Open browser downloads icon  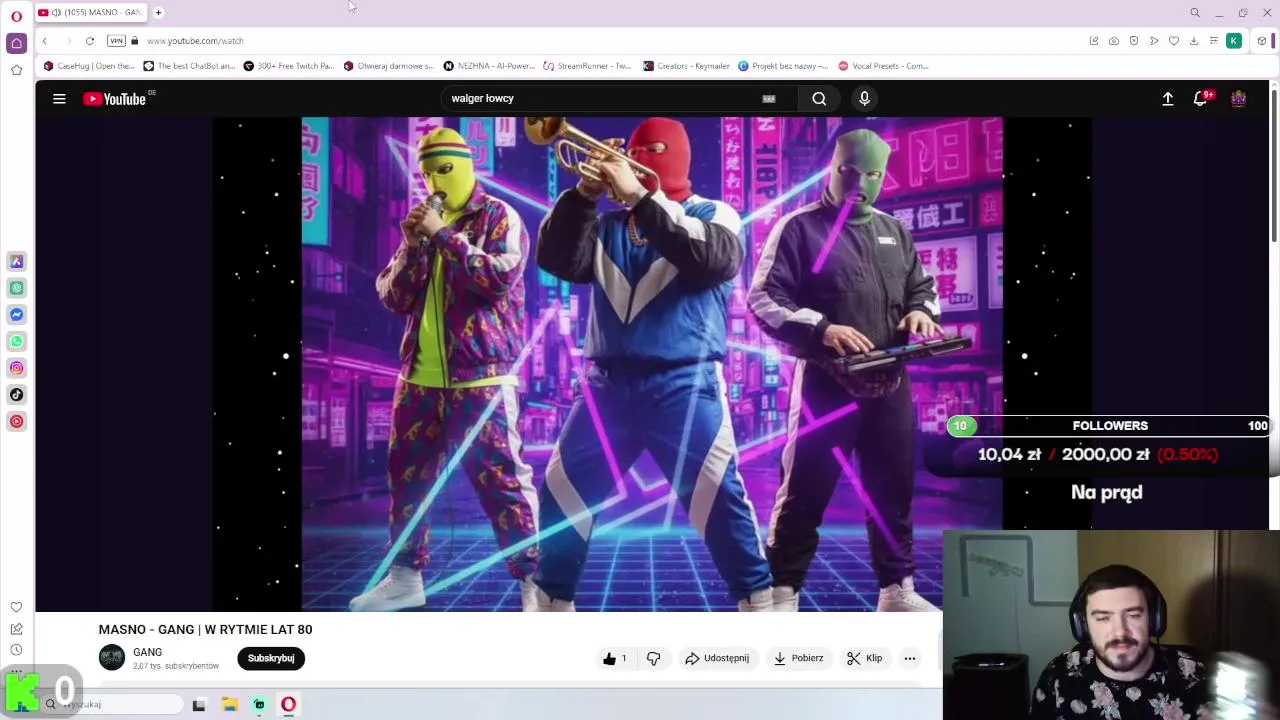tap(1194, 41)
